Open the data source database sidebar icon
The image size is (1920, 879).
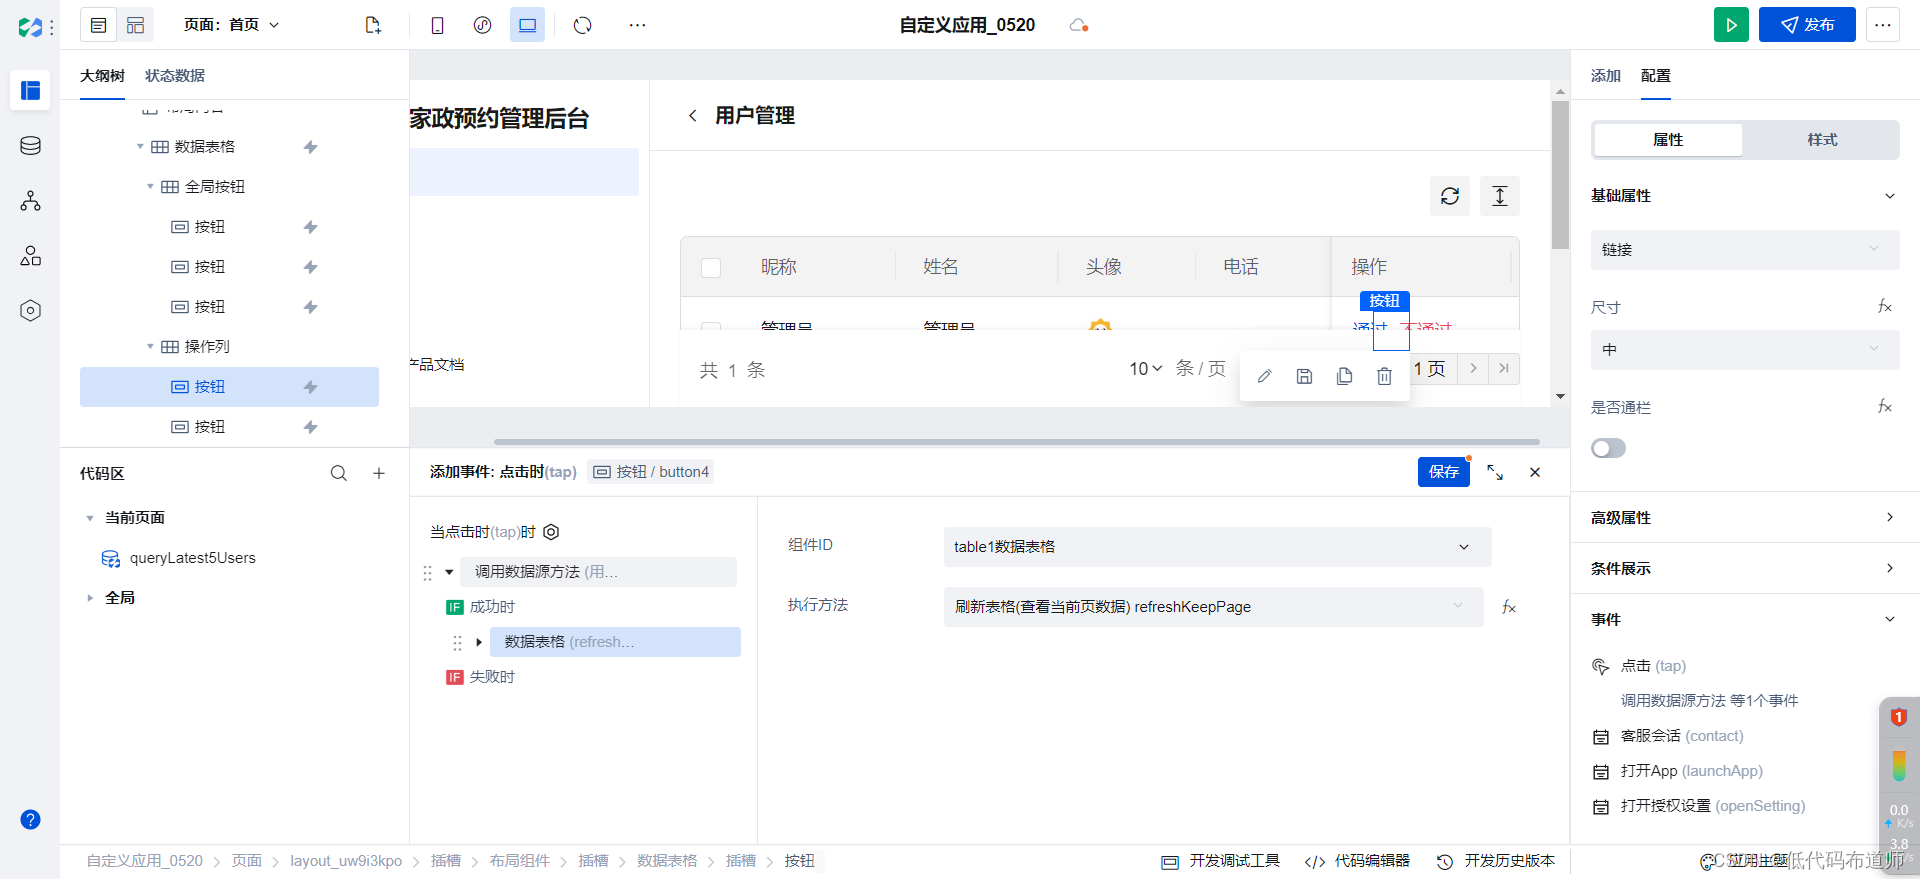coord(30,146)
